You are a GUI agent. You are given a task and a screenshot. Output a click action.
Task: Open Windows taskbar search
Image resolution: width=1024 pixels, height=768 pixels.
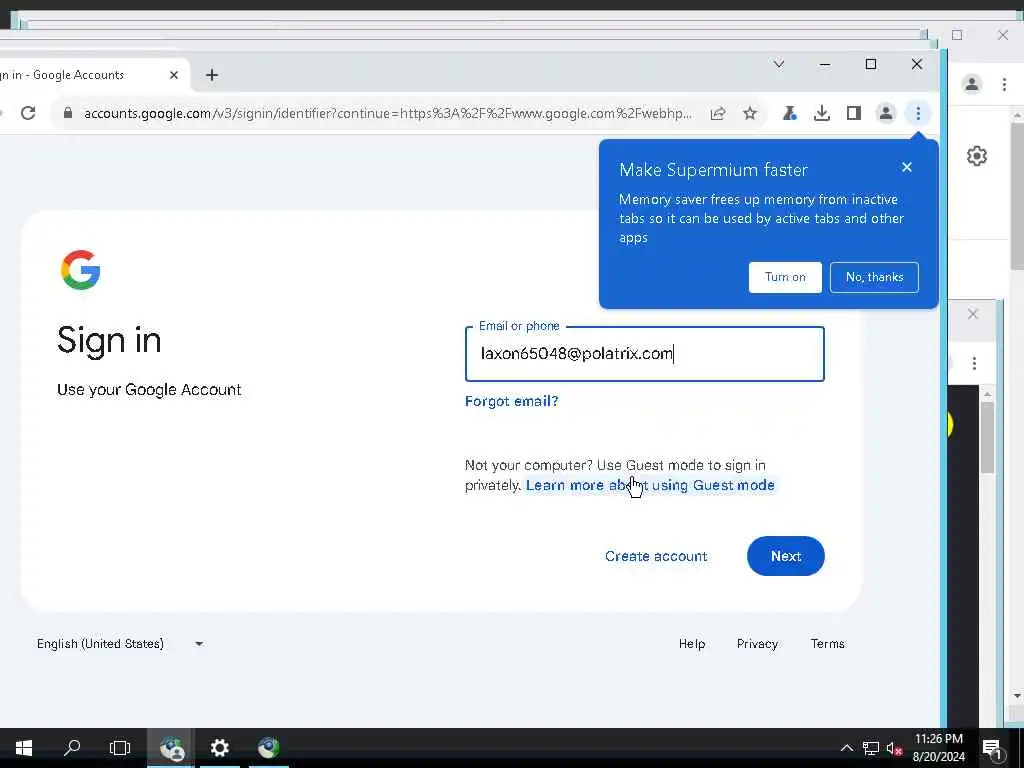(x=72, y=748)
